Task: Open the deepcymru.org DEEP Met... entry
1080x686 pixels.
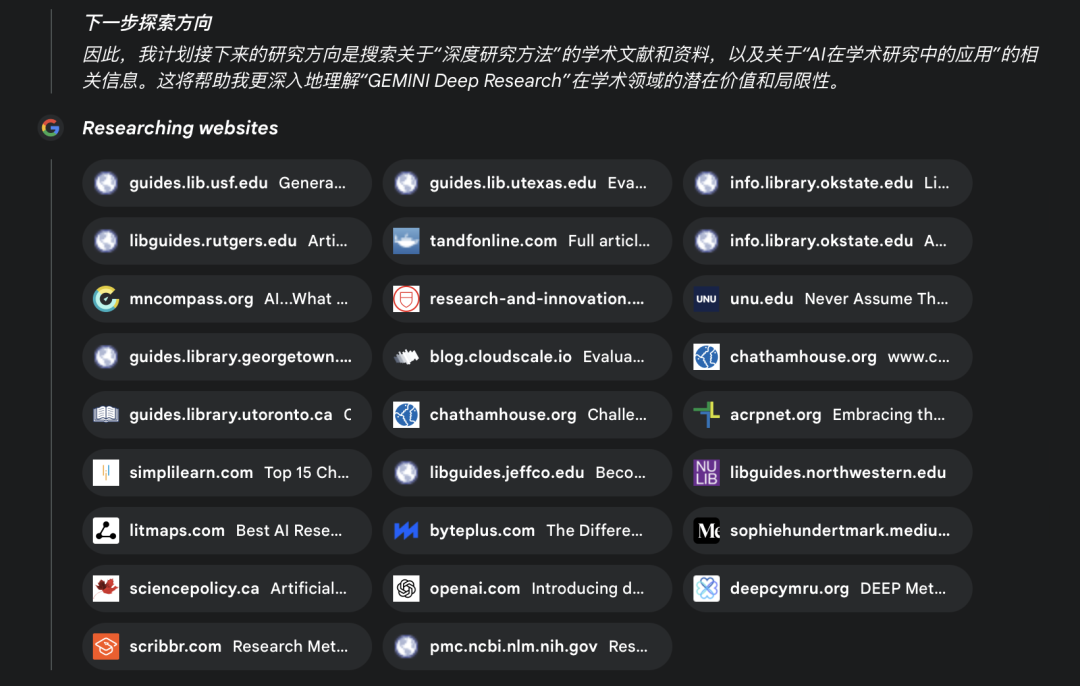Action: tap(827, 588)
